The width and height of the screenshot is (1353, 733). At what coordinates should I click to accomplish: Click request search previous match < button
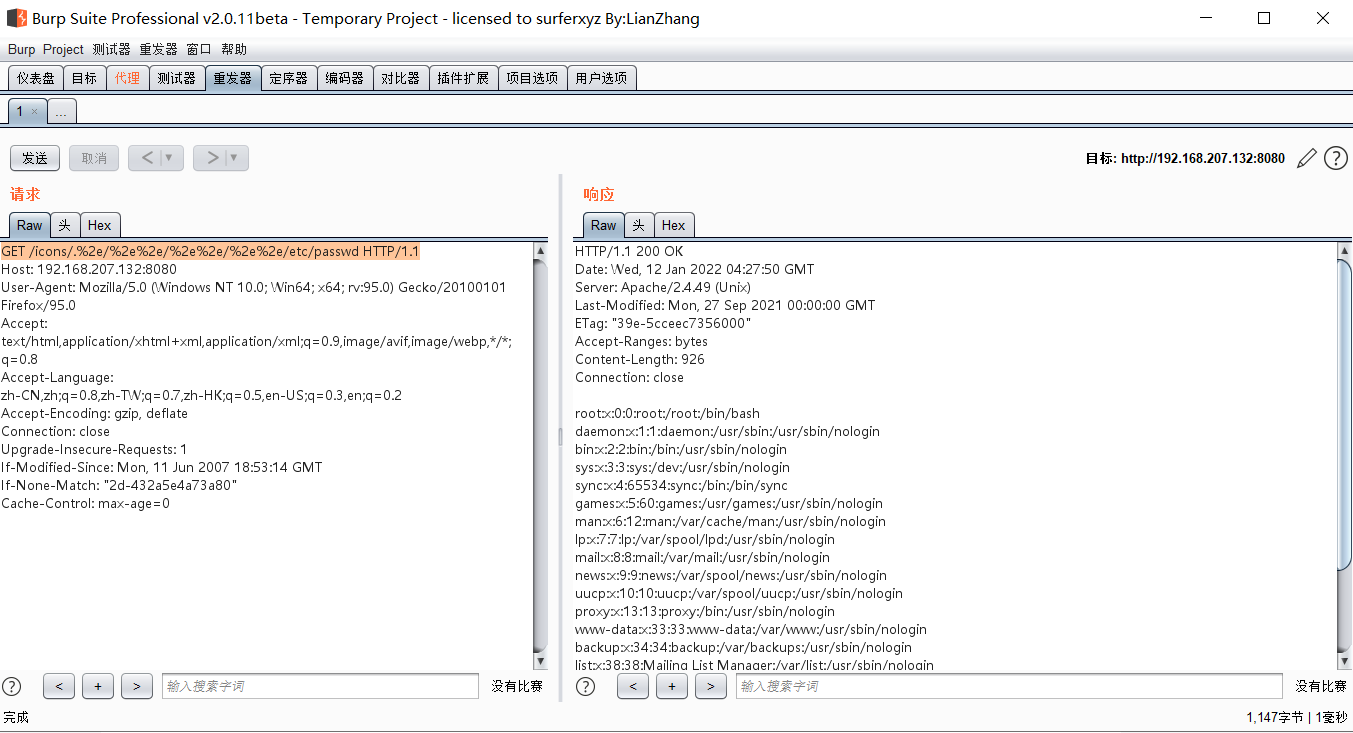pos(59,686)
